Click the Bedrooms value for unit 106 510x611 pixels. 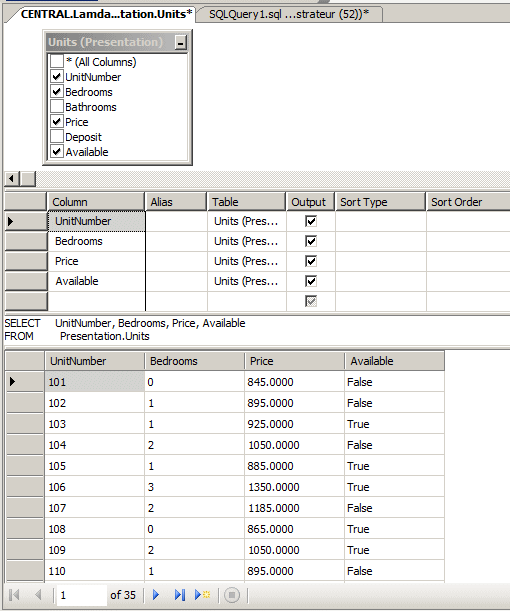(195, 487)
